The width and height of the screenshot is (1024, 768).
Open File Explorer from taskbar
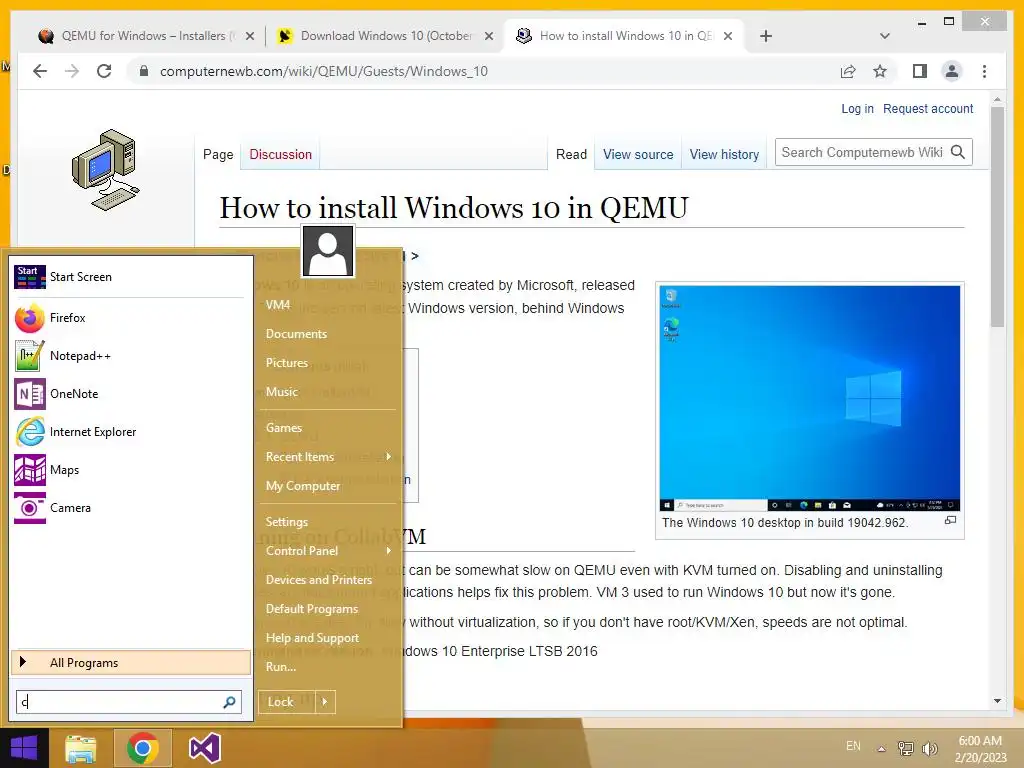pyautogui.click(x=81, y=748)
